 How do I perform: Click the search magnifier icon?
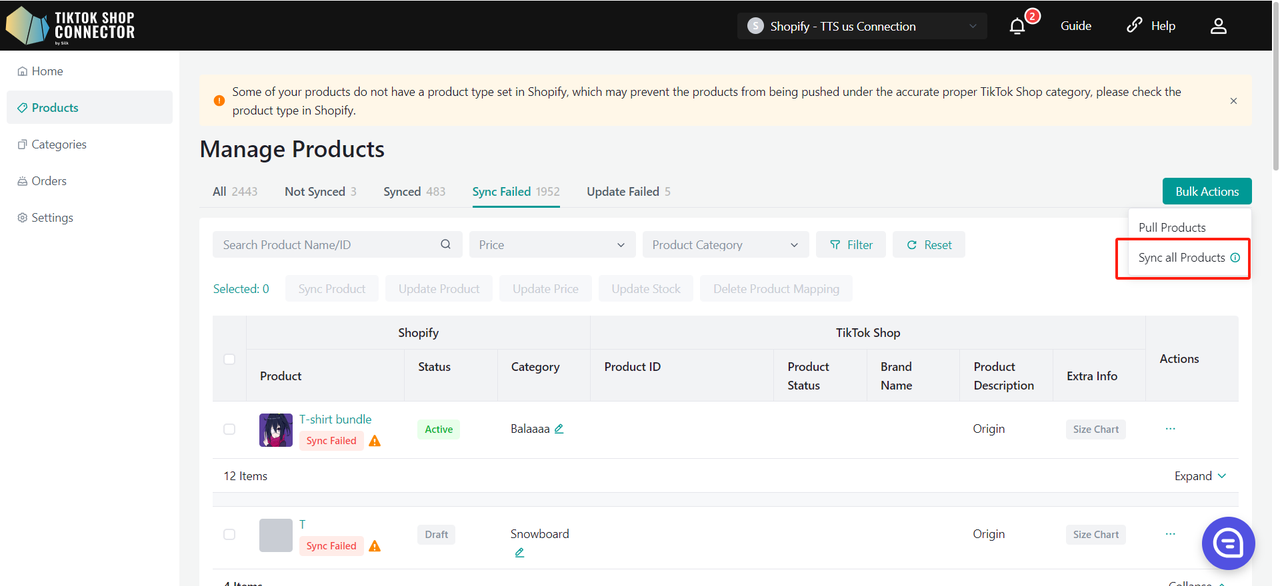446,245
